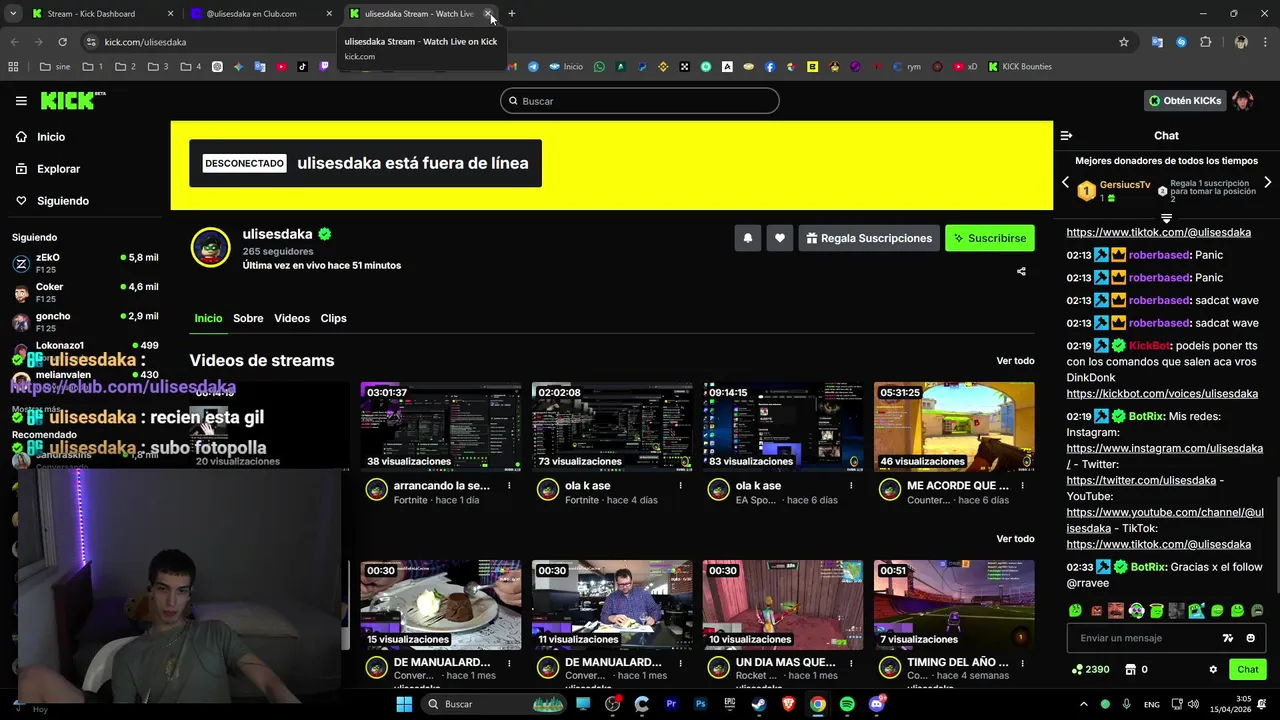Open goncho channel in Siguiendo list
The height and width of the screenshot is (720, 1280).
[85, 322]
